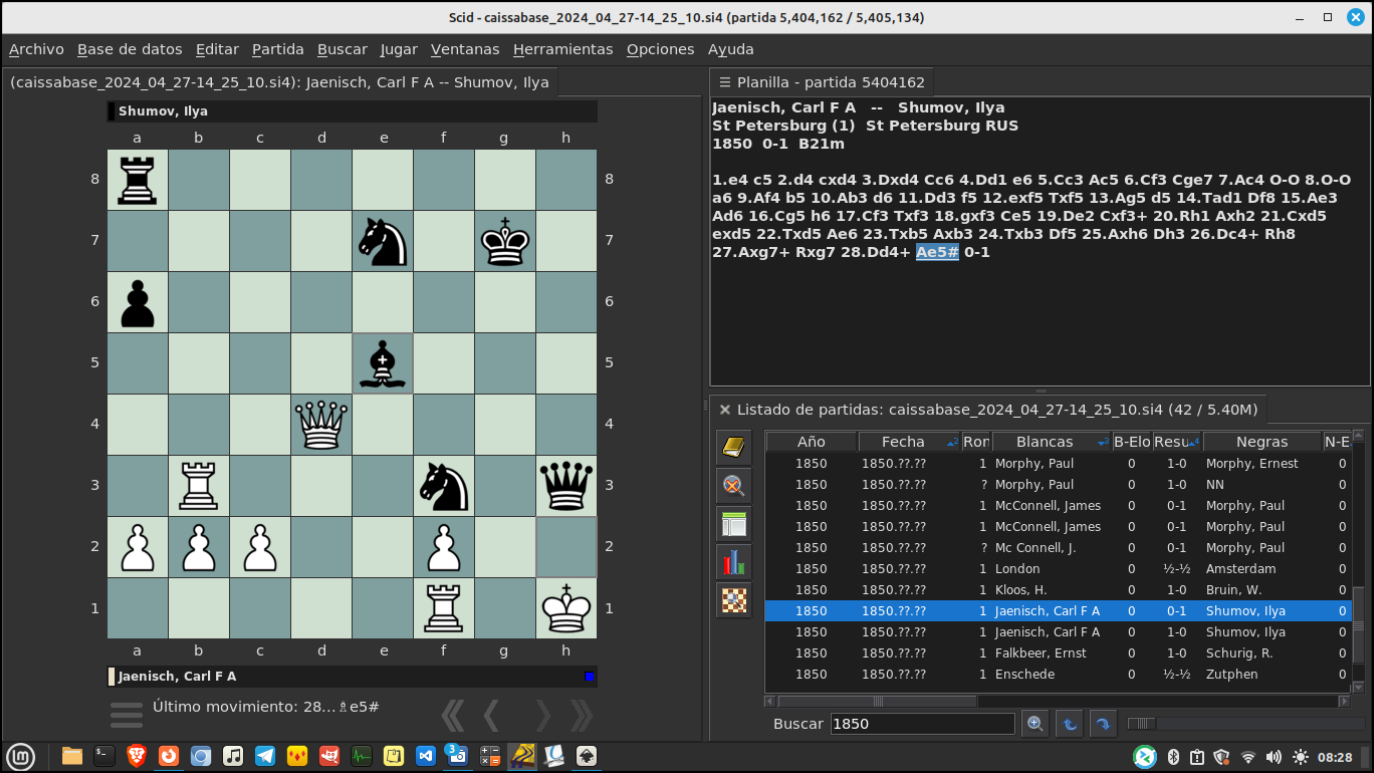Select game Mc Connell, J. vs Morphy, Paul

click(1058, 548)
